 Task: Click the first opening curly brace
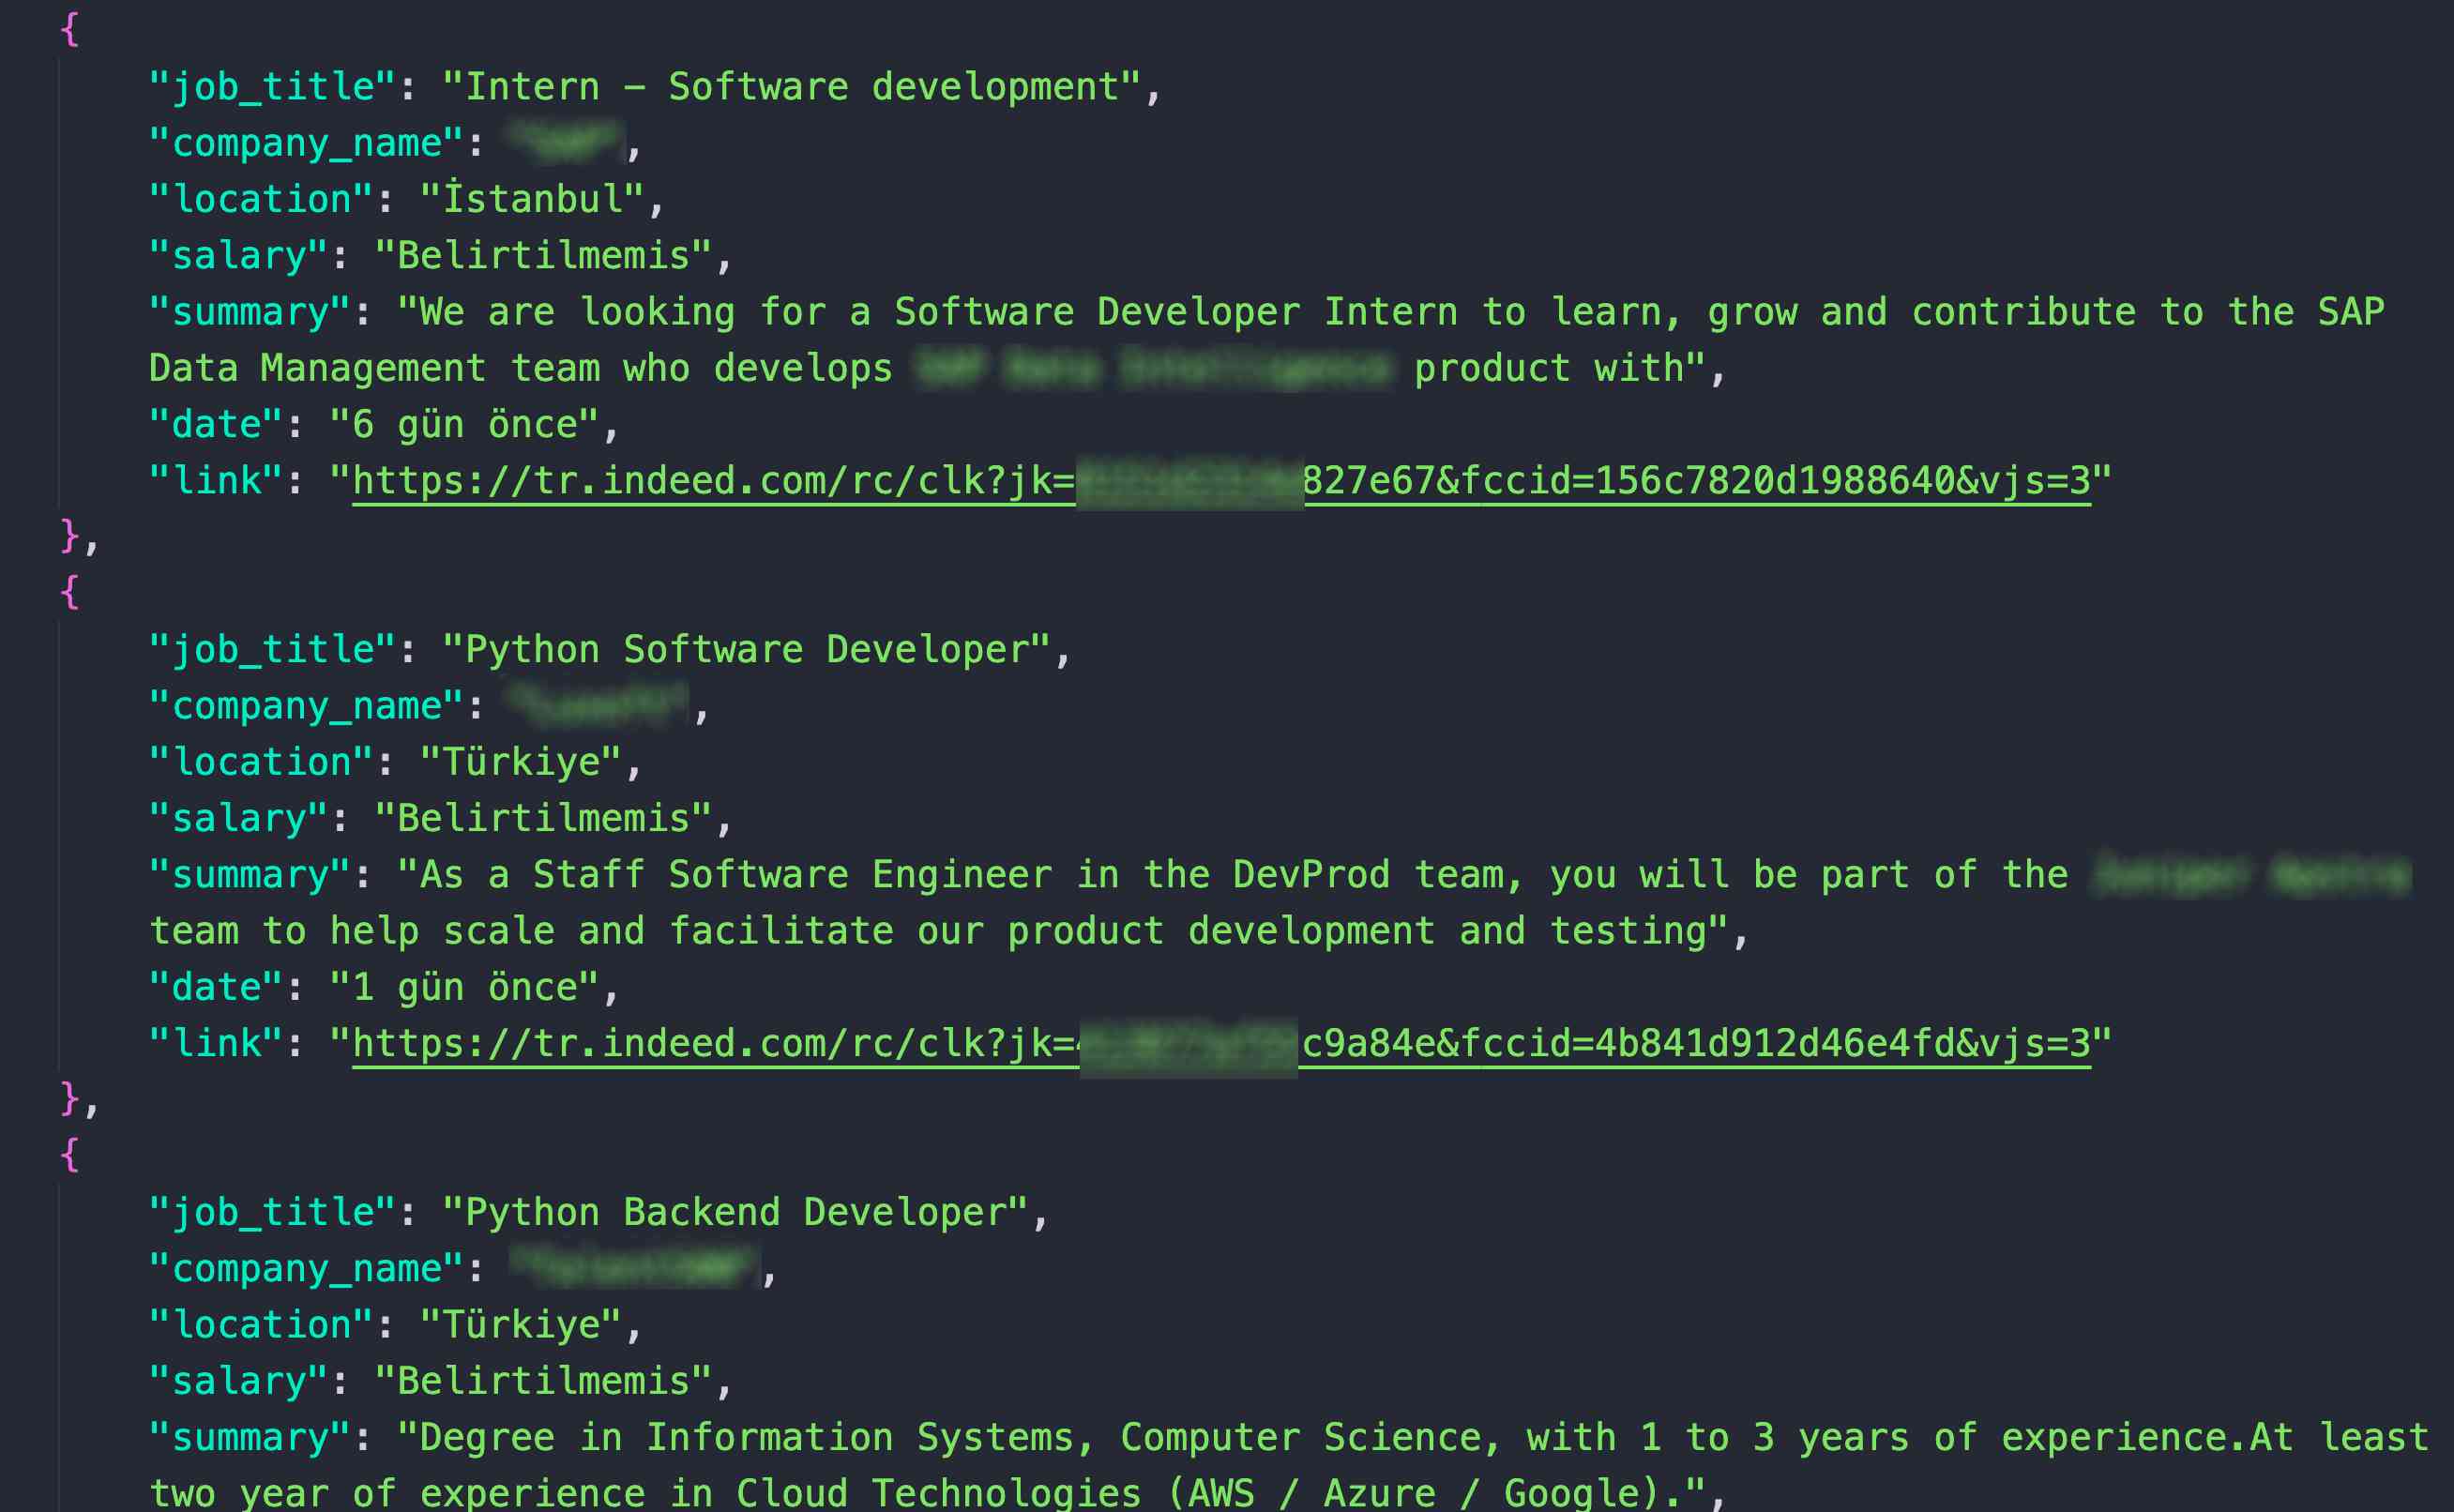(x=69, y=30)
